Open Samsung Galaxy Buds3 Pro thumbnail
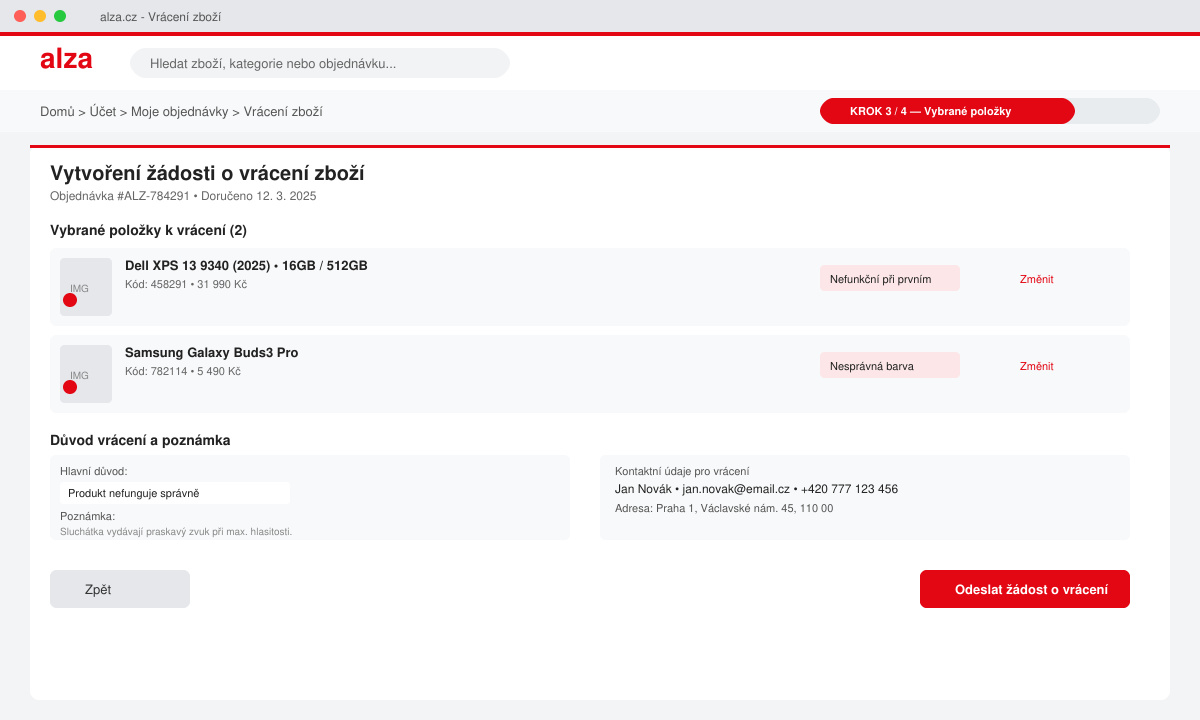This screenshot has width=1200, height=720. coord(86,374)
